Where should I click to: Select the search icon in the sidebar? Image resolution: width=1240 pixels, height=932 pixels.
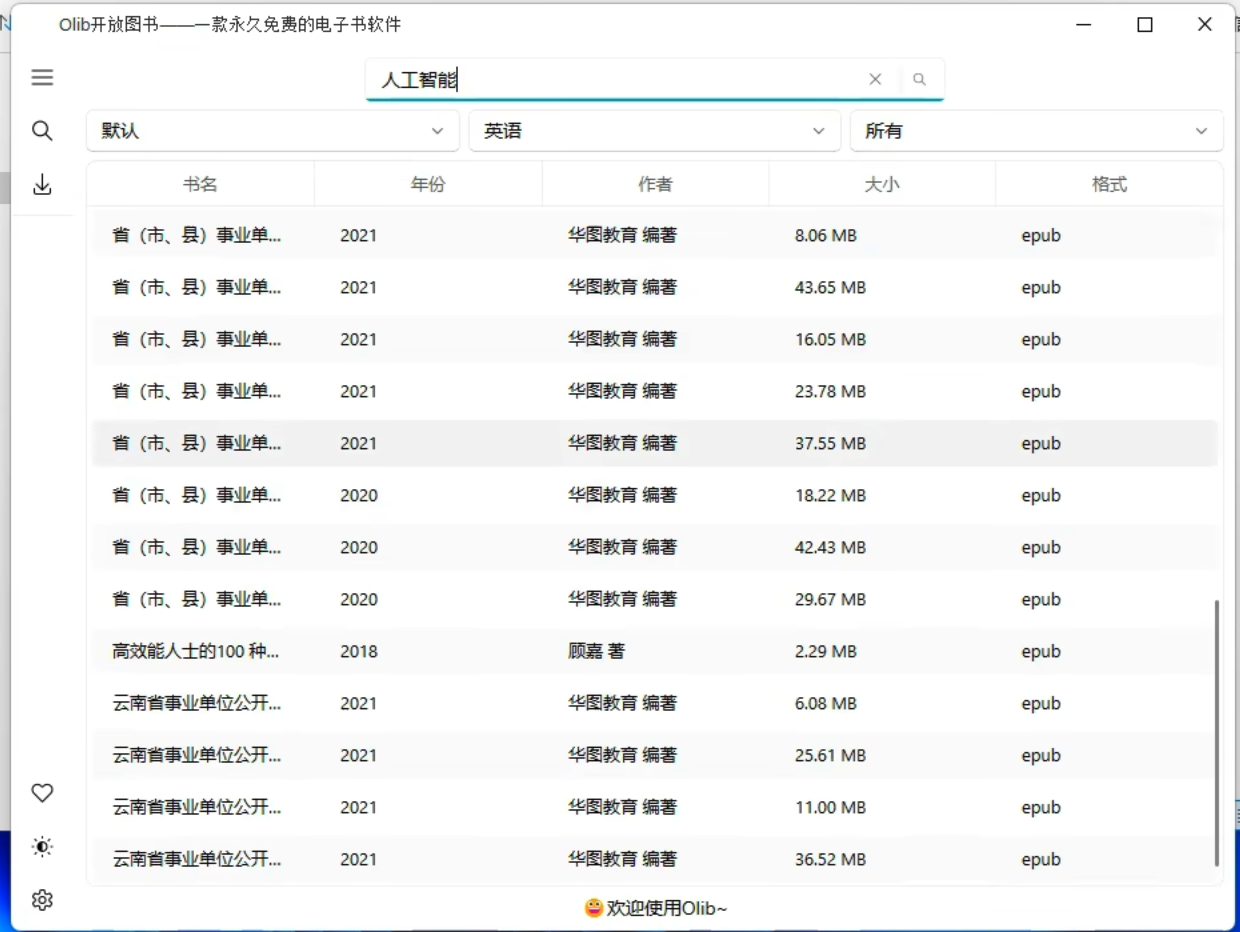pos(42,130)
